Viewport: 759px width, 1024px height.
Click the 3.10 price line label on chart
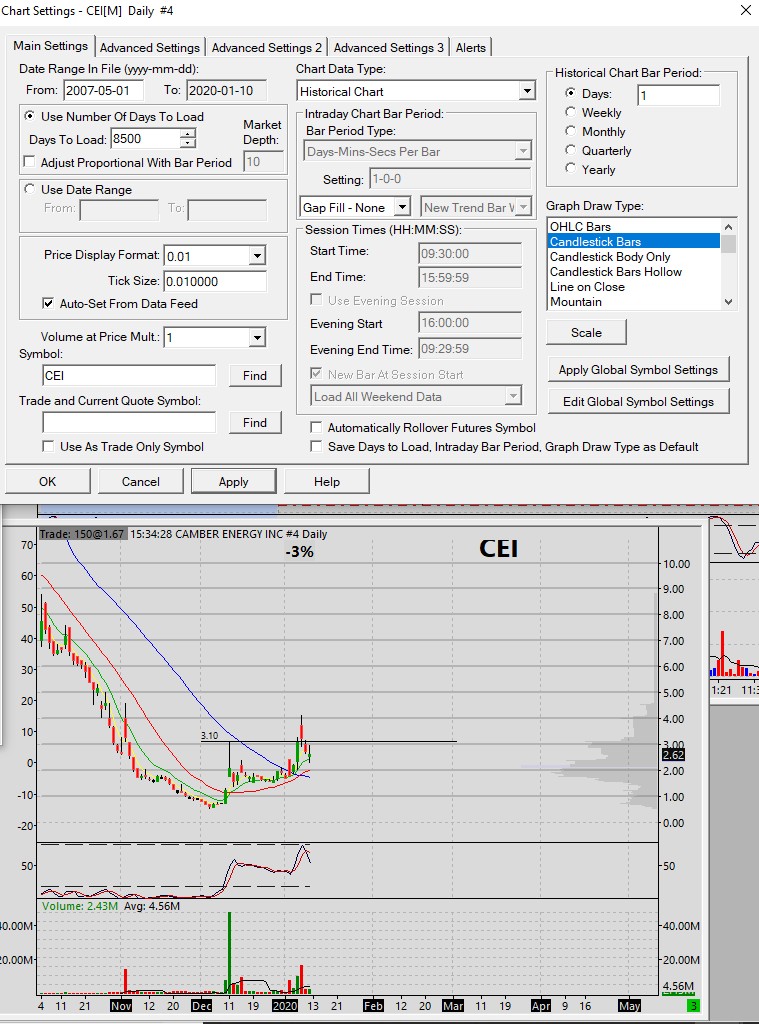(x=209, y=735)
